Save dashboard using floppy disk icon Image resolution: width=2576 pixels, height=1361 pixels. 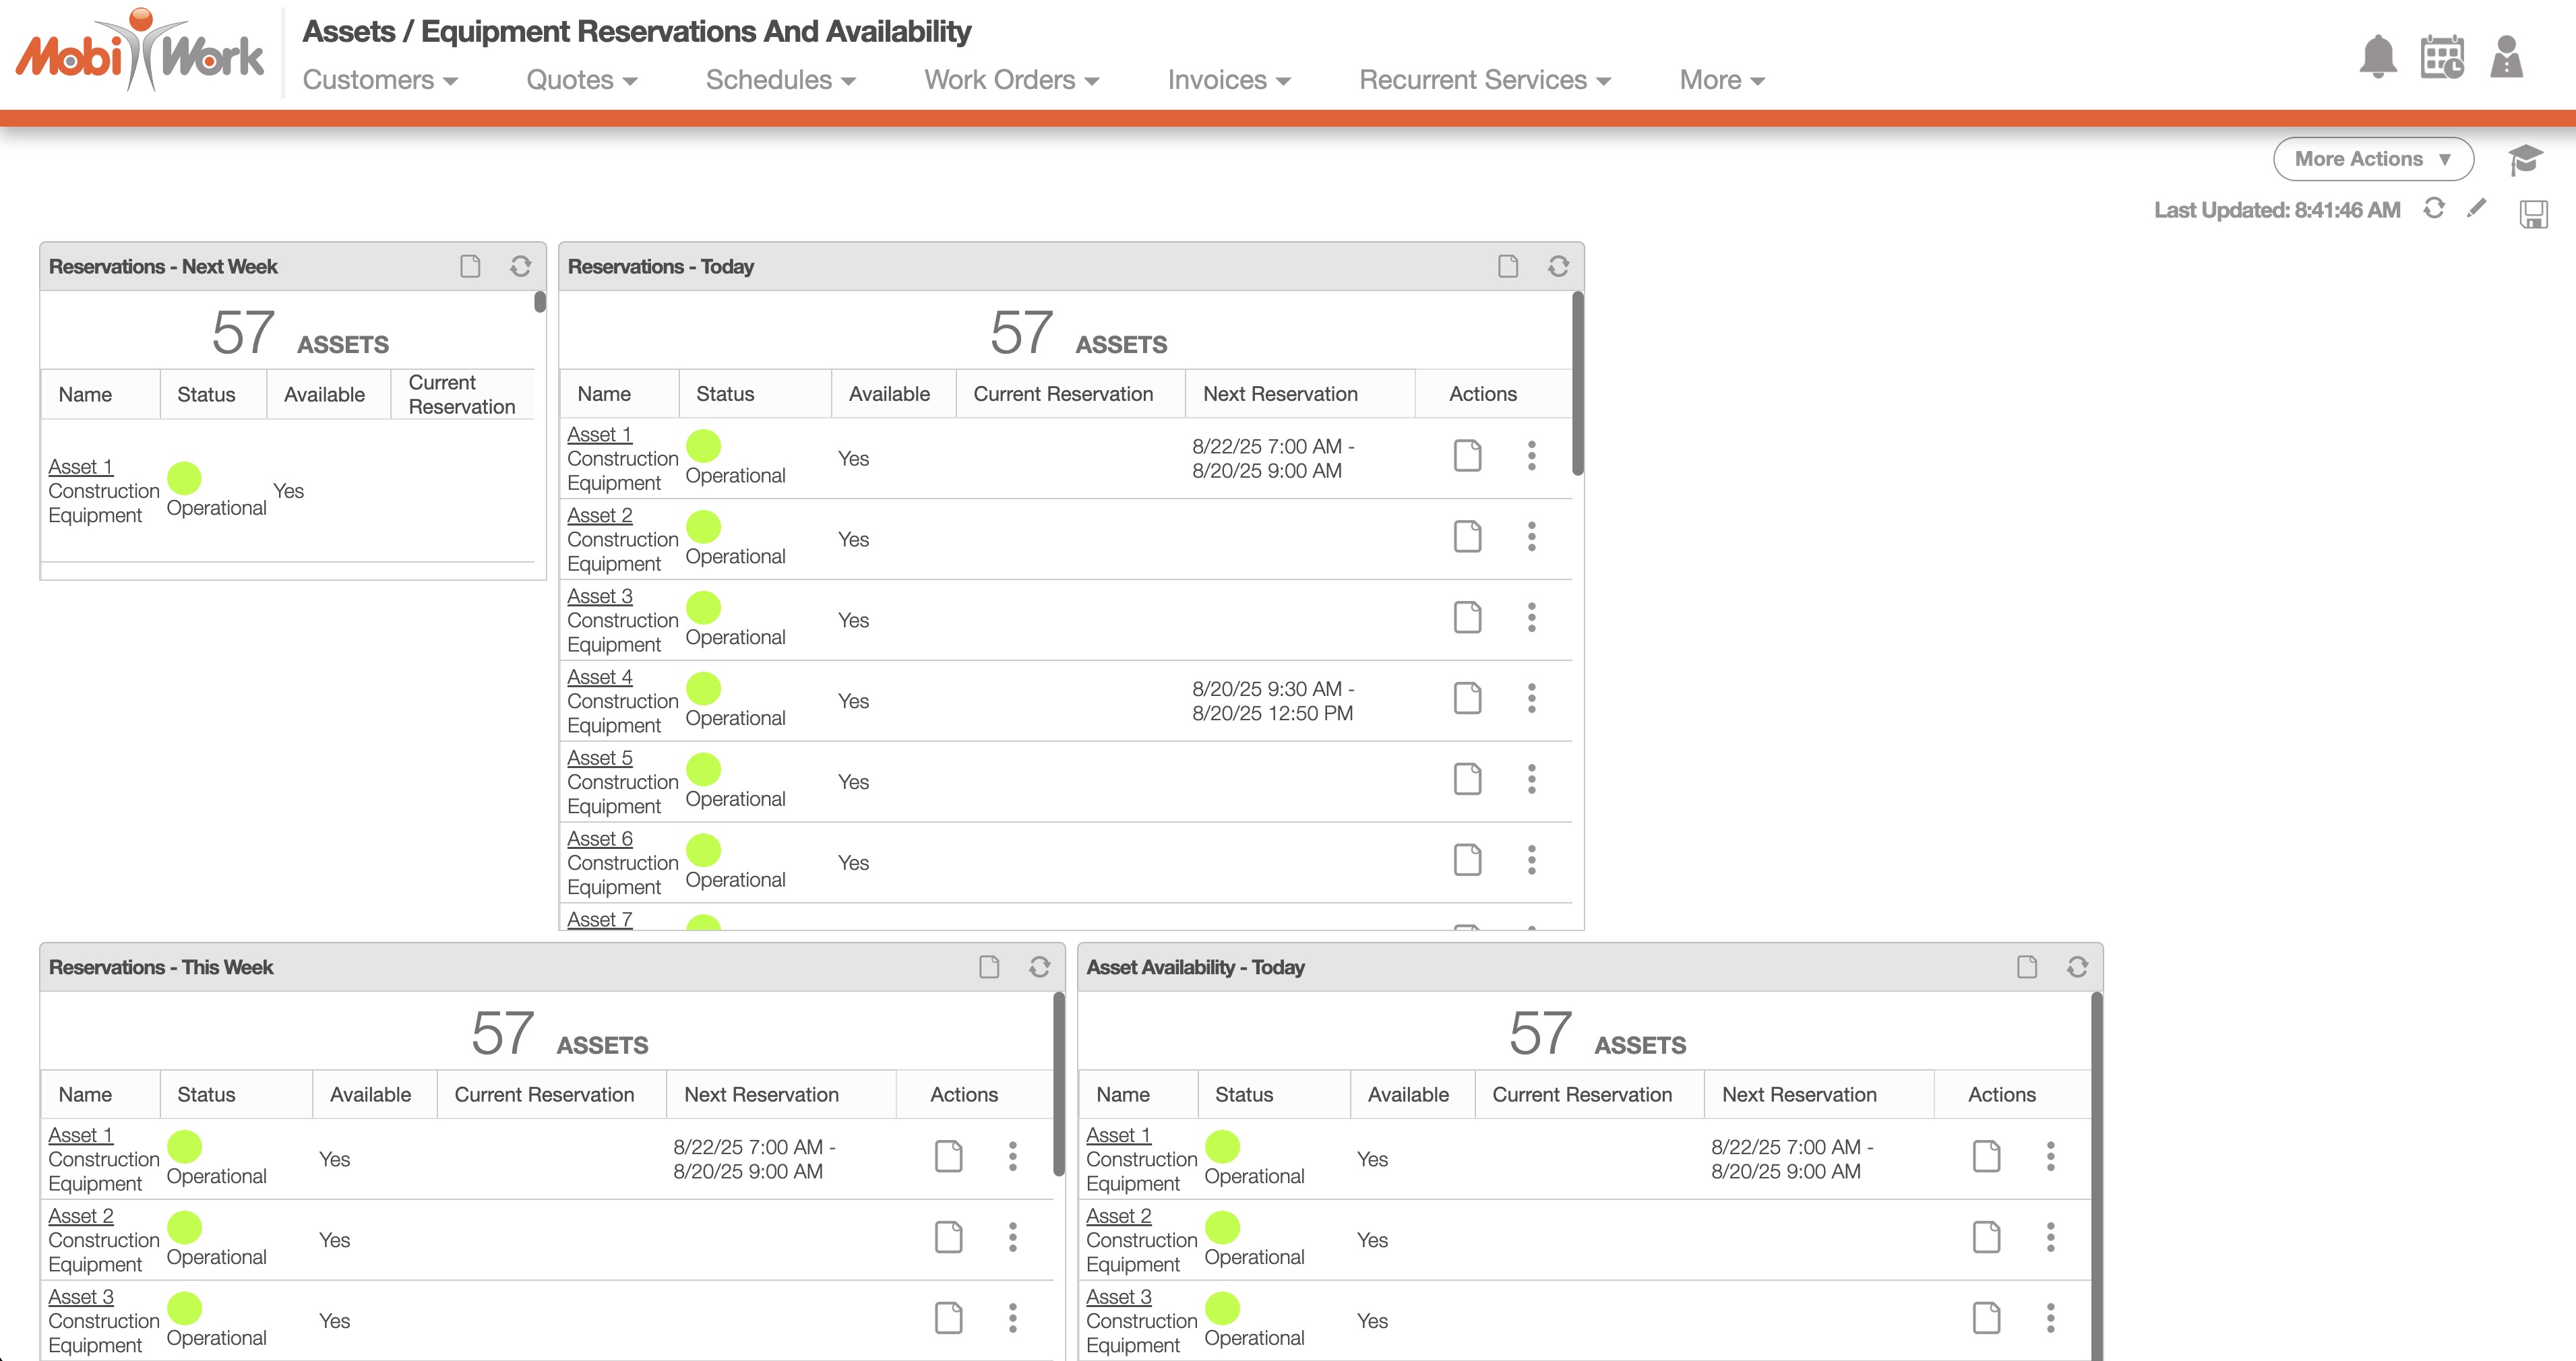pos(2533,213)
